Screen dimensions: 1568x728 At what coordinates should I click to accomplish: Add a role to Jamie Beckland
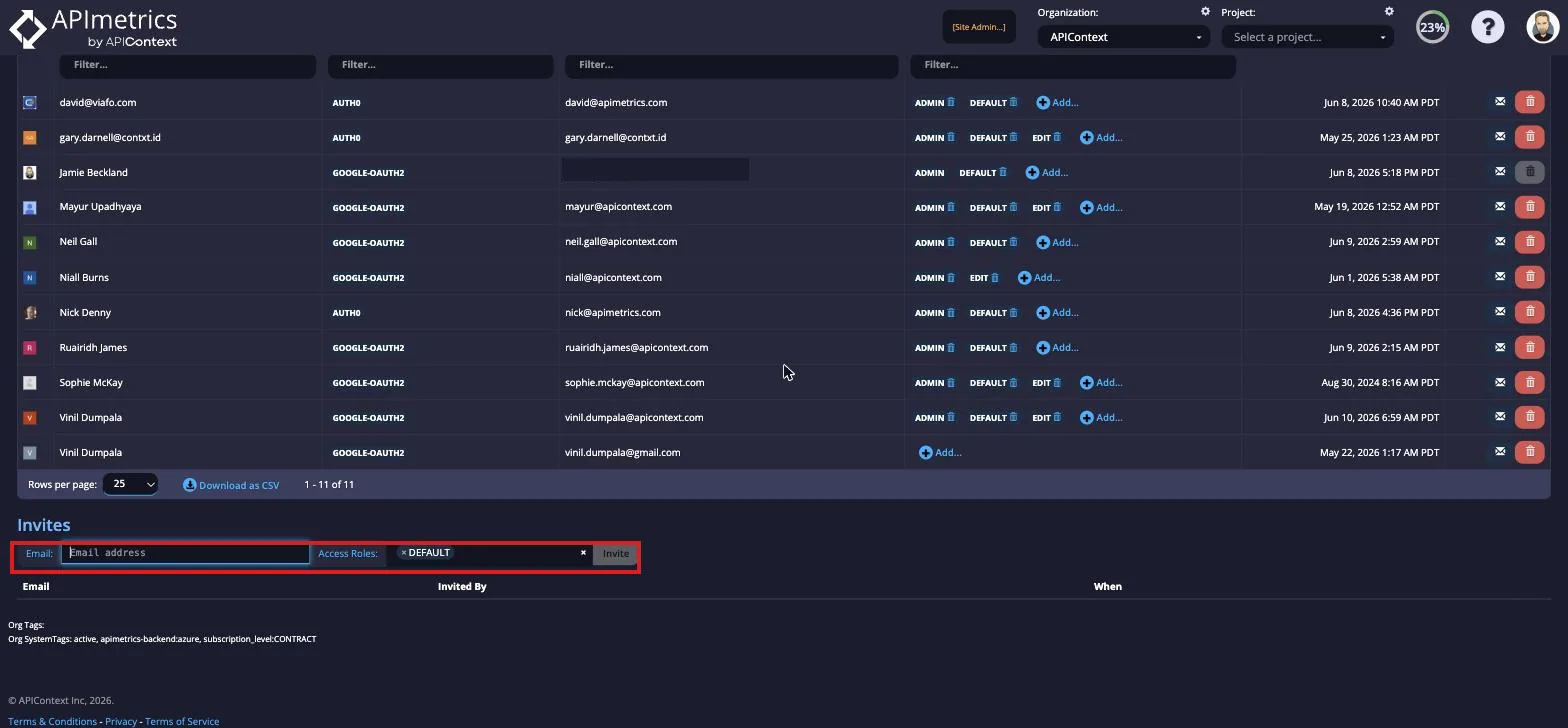(1047, 172)
